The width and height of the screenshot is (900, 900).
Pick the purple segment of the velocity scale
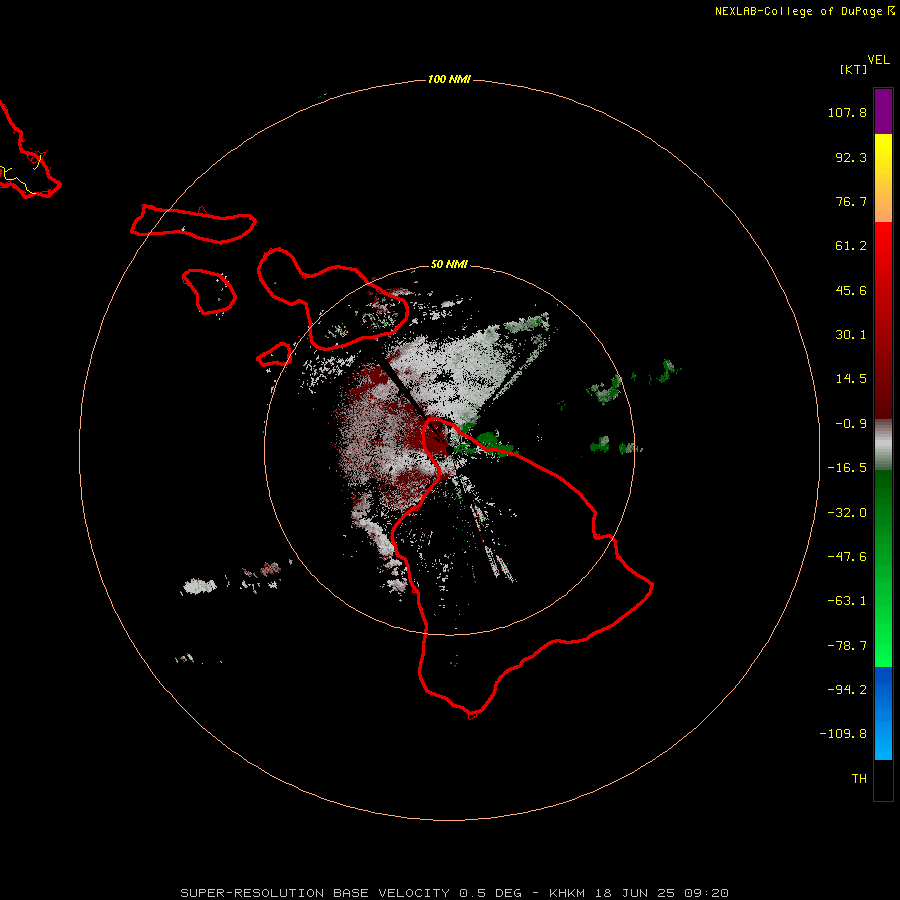coord(883,111)
